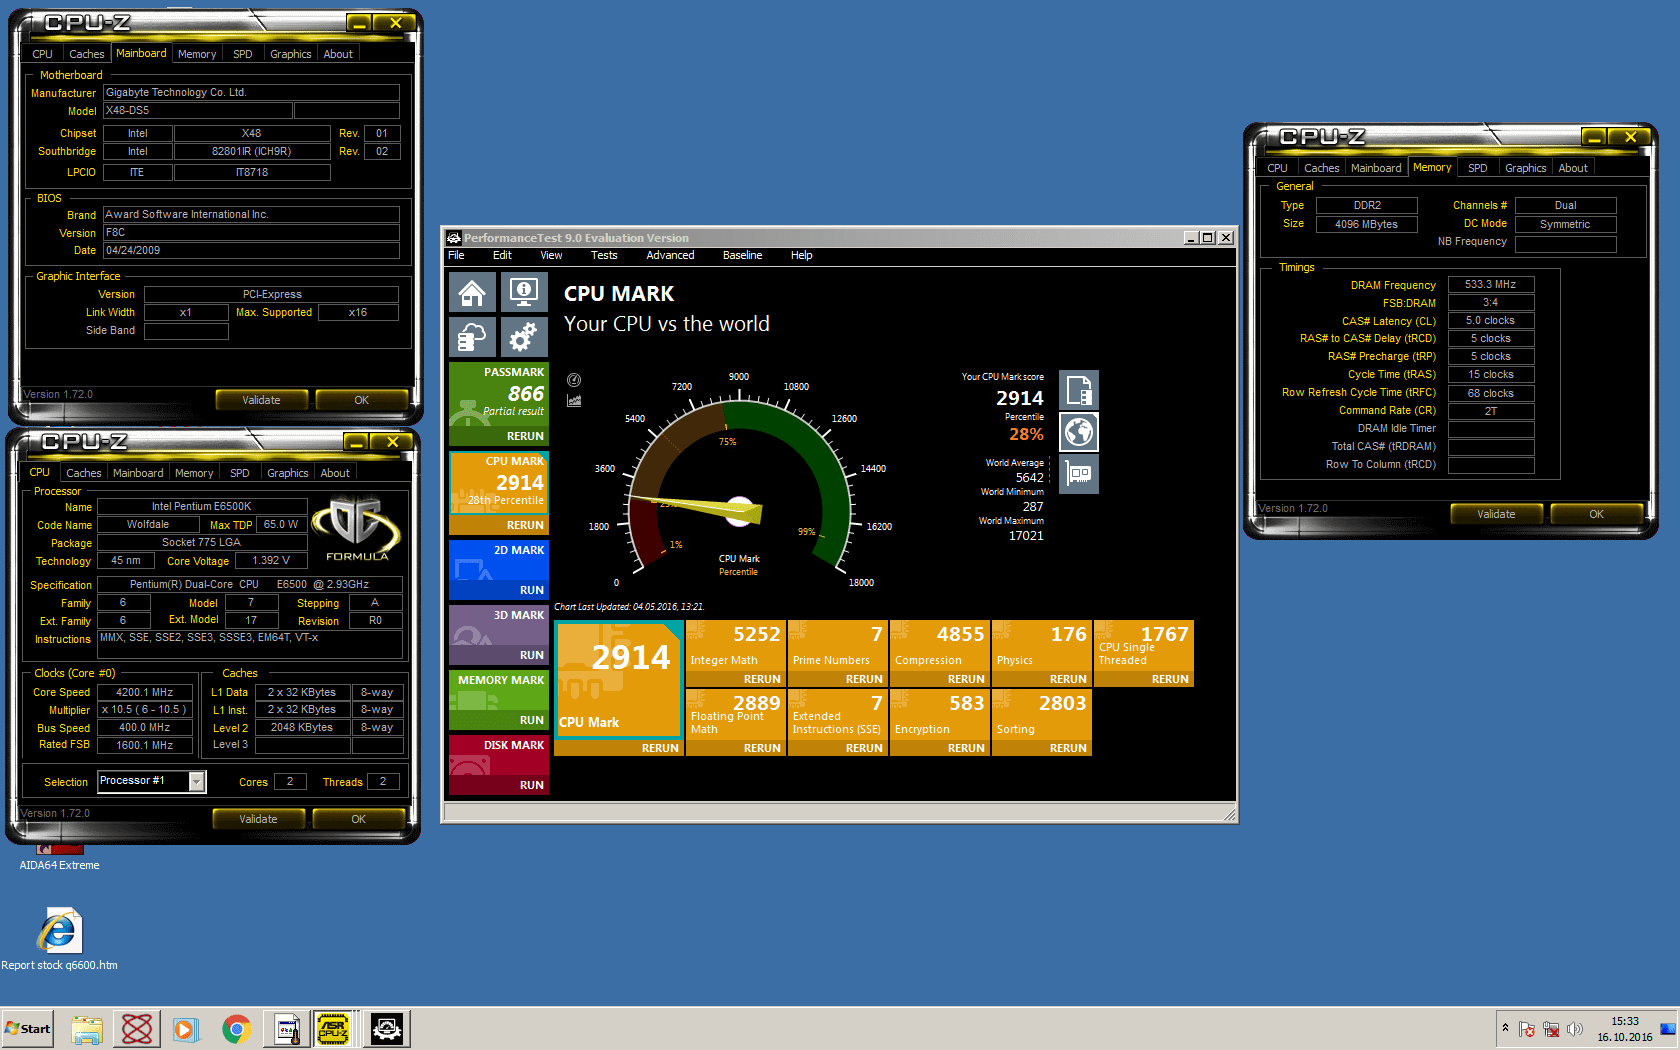Switch to the CPU-Z taskbar button

333,1029
